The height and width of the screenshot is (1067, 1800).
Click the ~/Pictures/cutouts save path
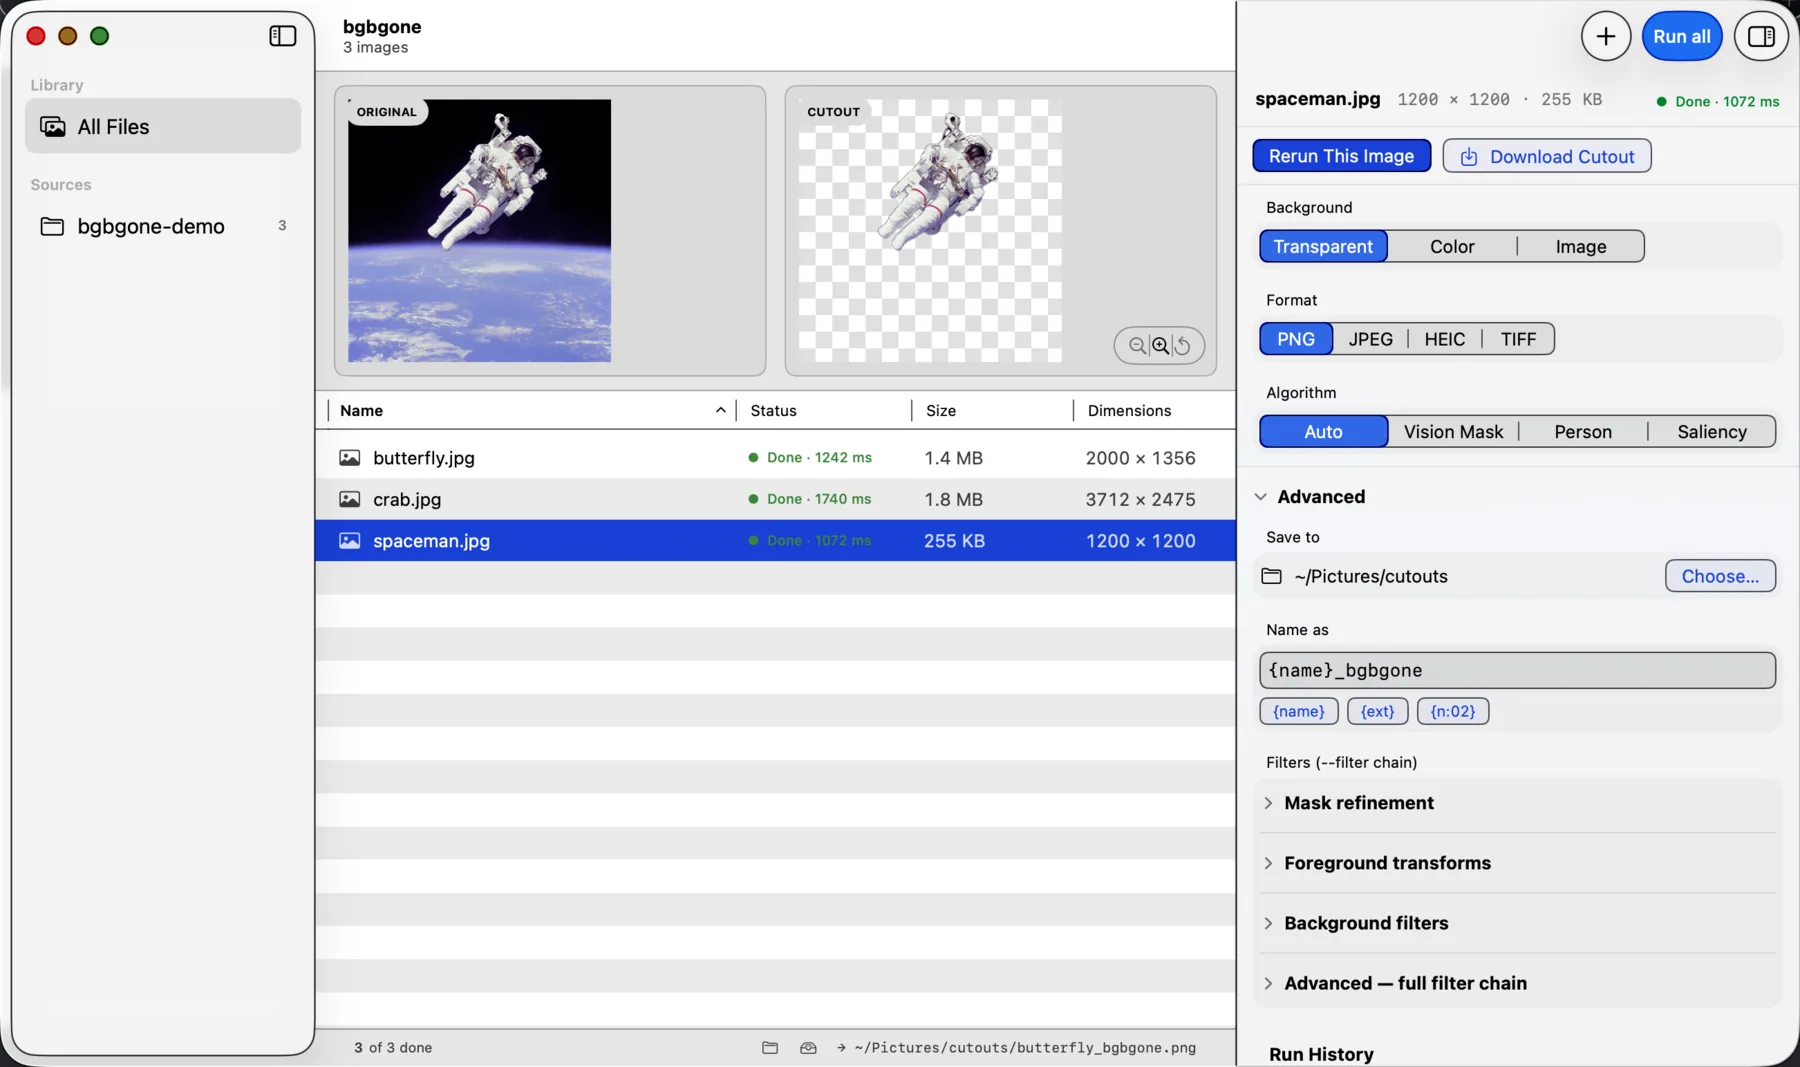(1370, 576)
